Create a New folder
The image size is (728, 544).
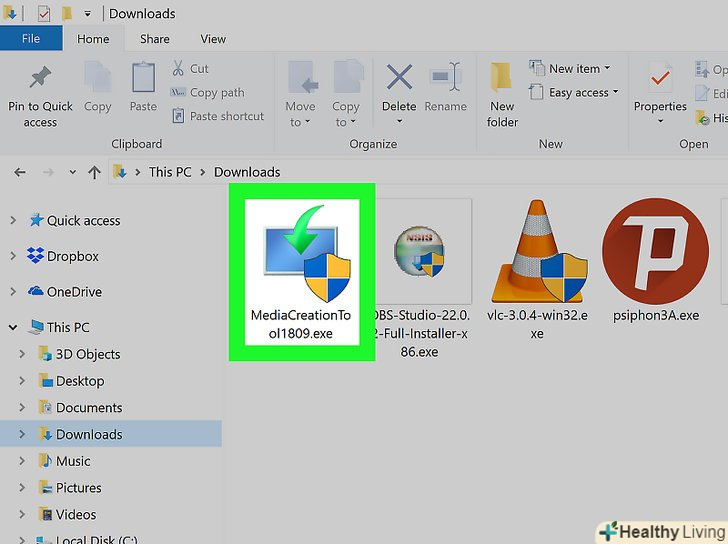coord(502,95)
